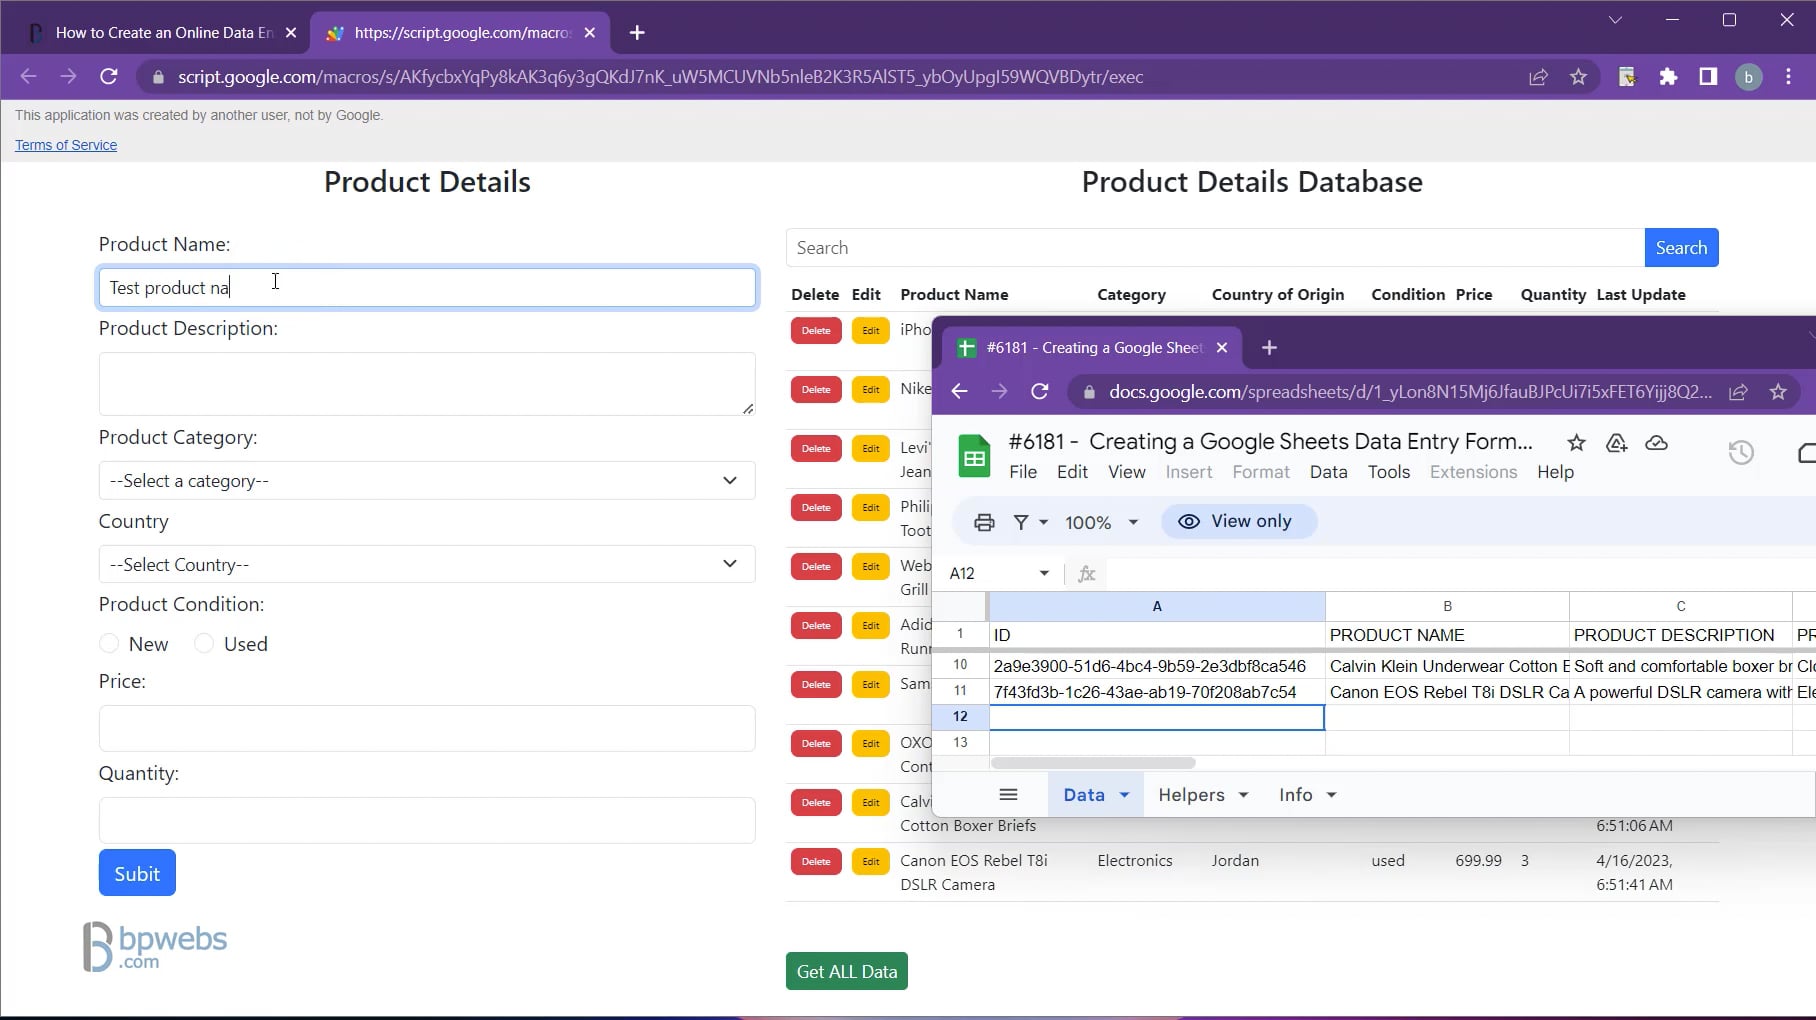Open the Product Category select dropdown
Viewport: 1816px width, 1020px height.
click(x=427, y=481)
